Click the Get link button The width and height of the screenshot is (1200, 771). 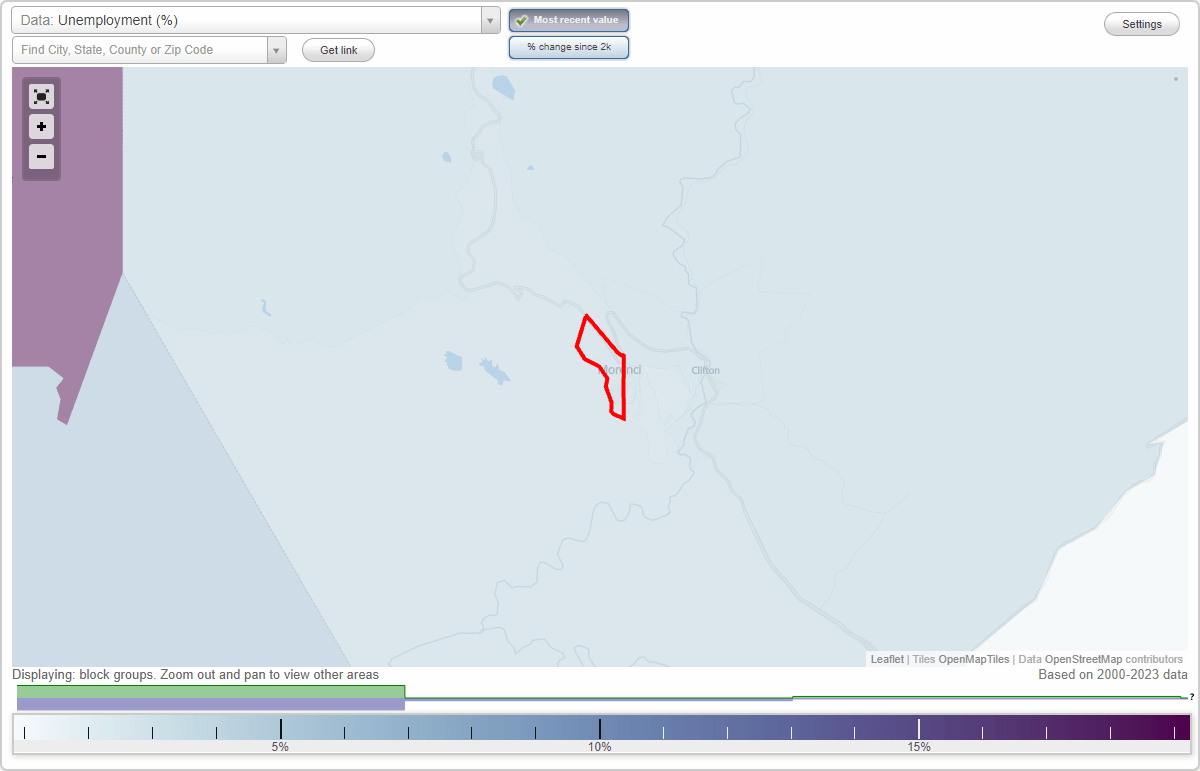(x=338, y=50)
